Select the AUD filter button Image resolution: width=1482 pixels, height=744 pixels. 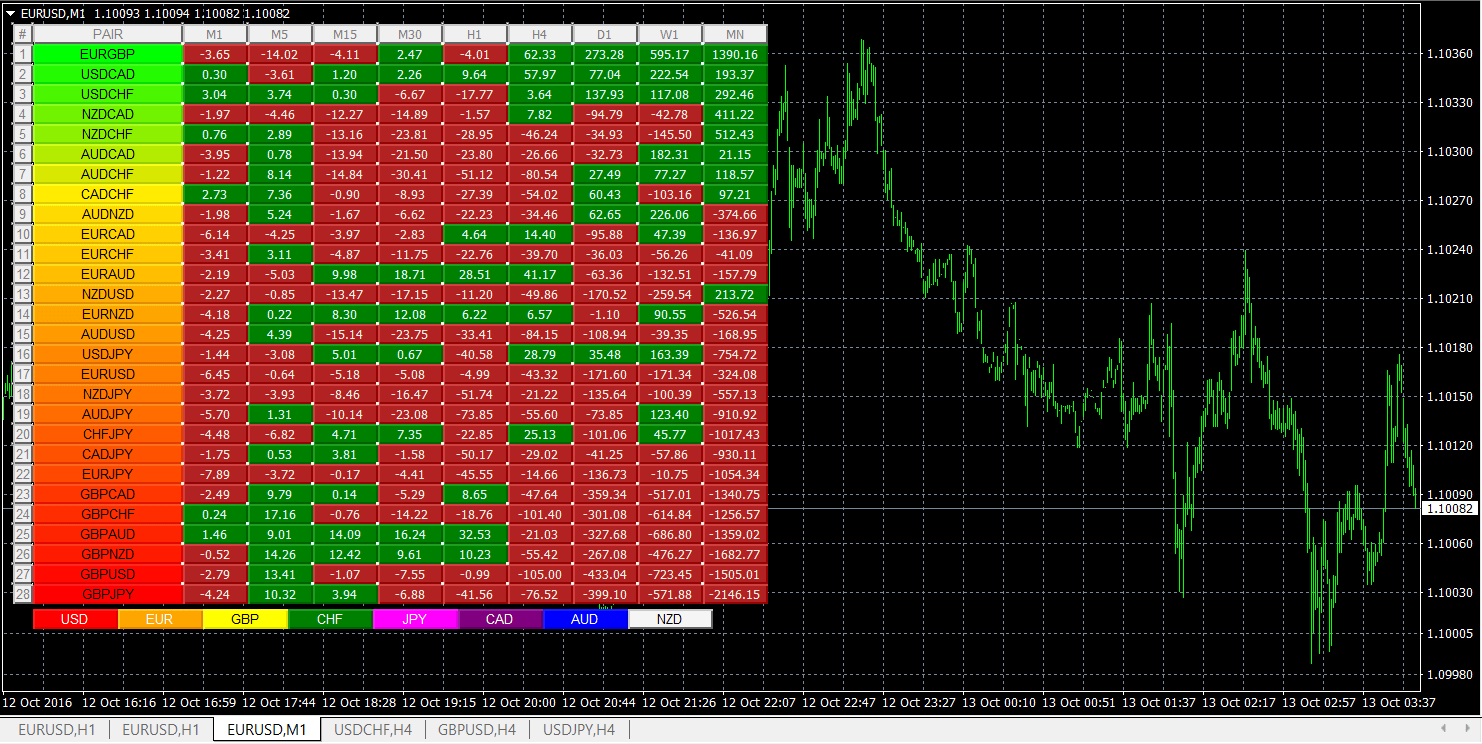(583, 618)
